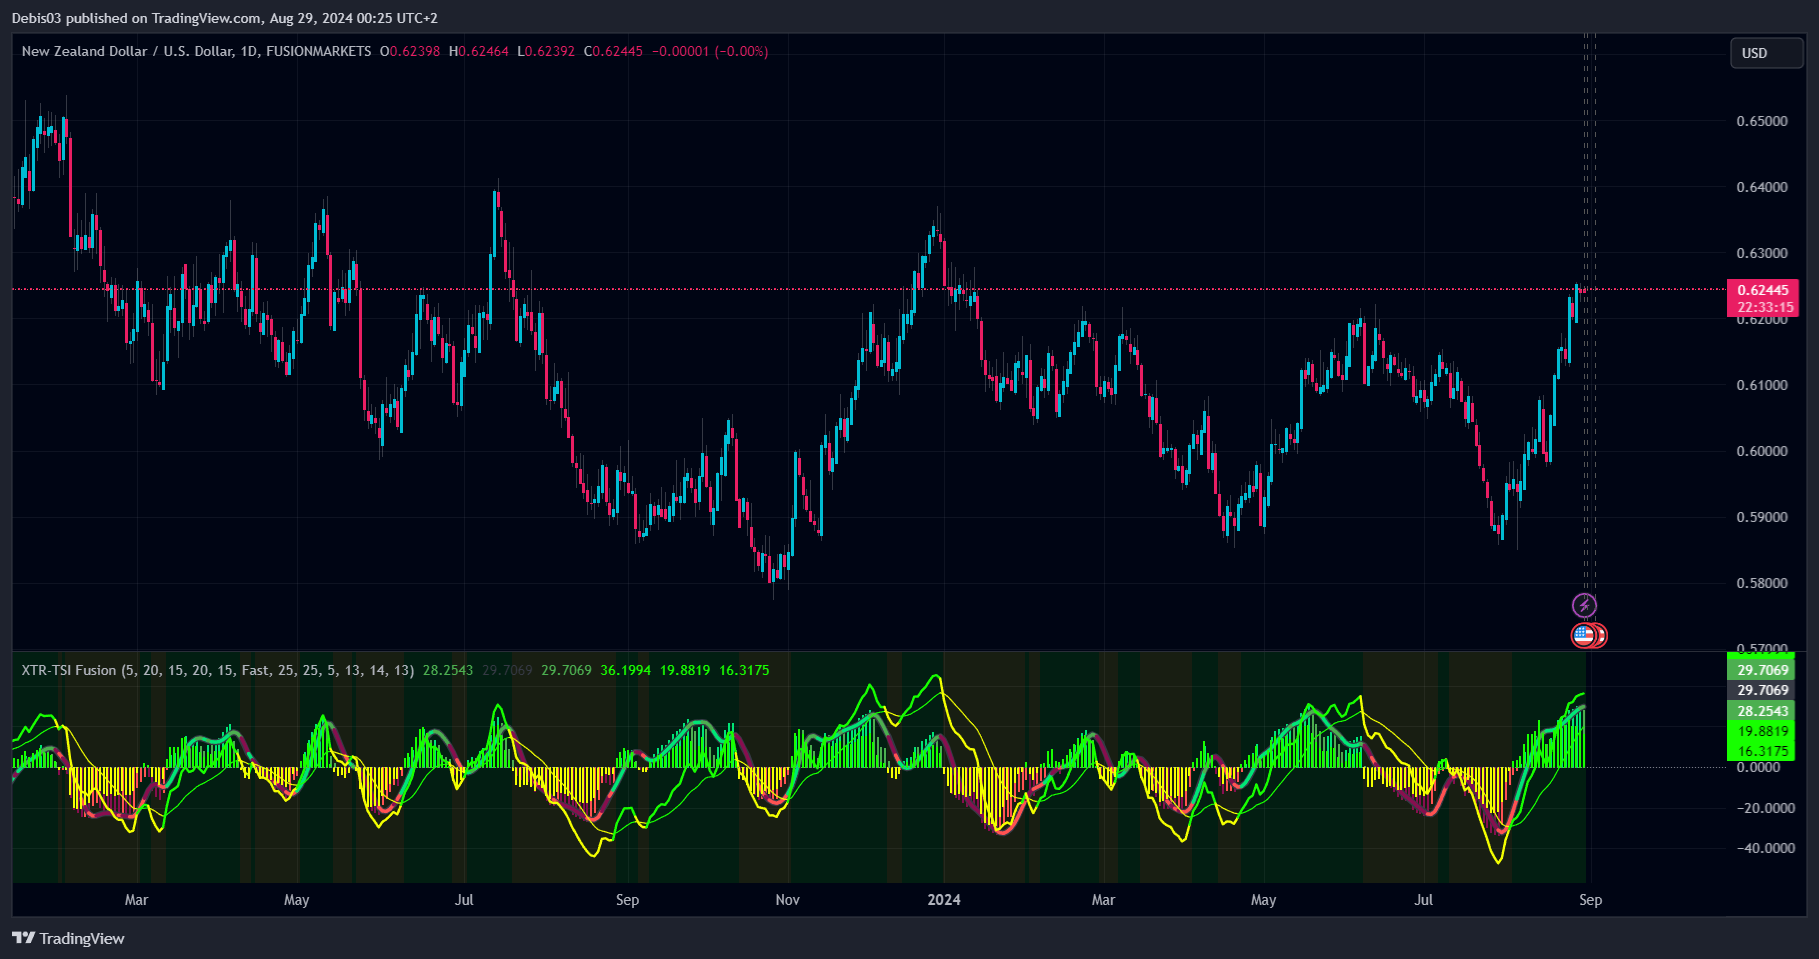Click the 36.1994 value in indicator legend
The width and height of the screenshot is (1819, 959).
[x=625, y=670]
